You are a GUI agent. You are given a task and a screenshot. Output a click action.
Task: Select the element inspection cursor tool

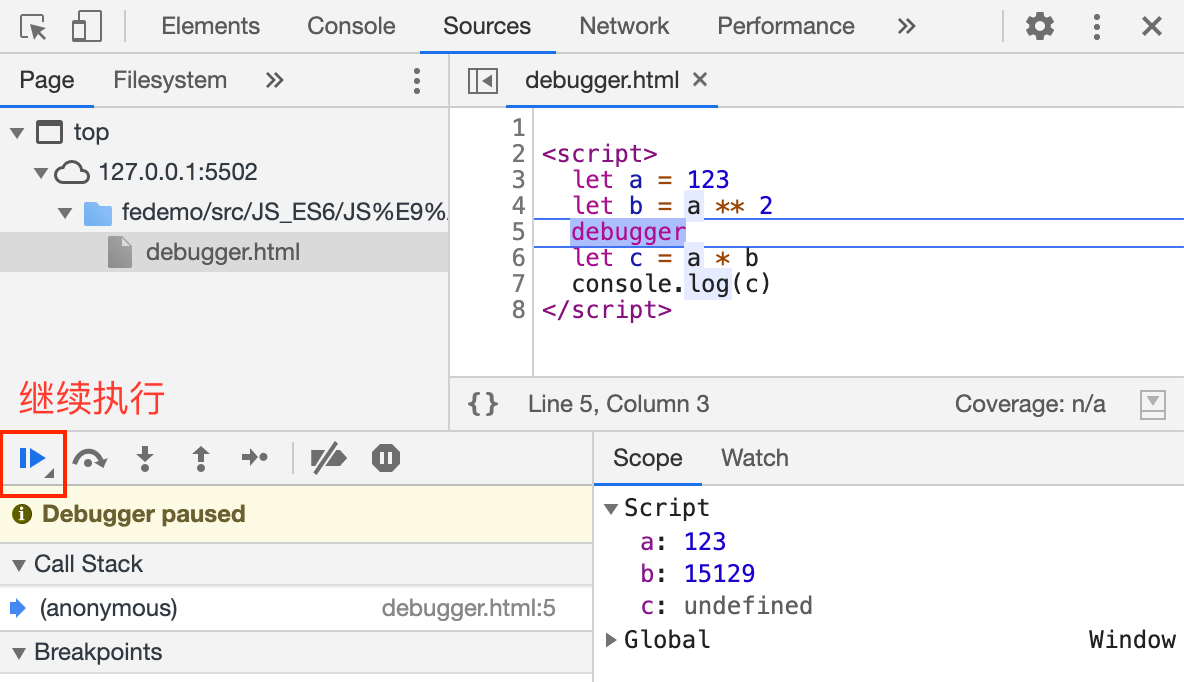coord(30,26)
